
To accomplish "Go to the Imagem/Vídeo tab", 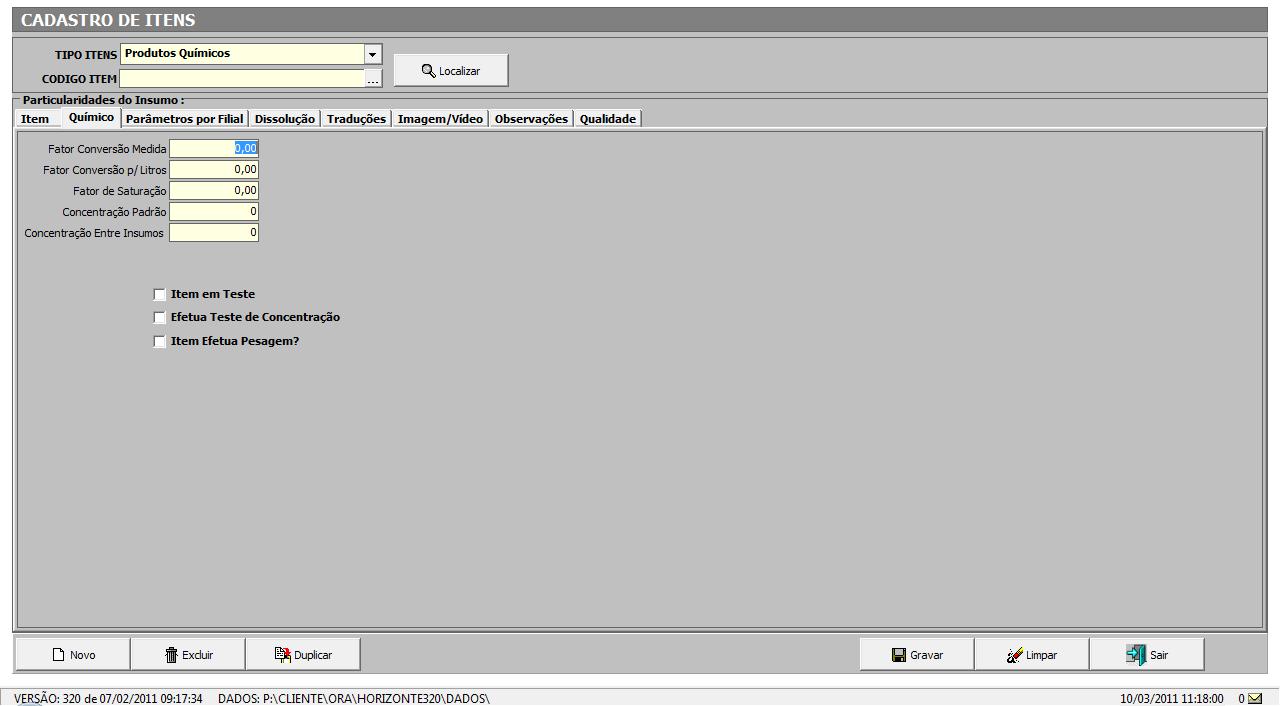I will point(440,119).
